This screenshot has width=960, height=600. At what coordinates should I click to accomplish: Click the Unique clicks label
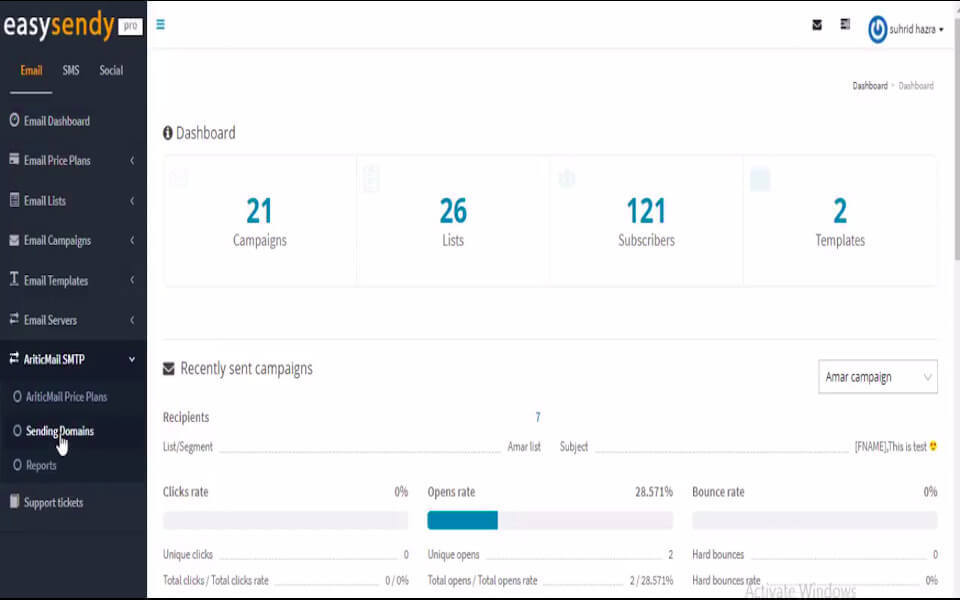pyautogui.click(x=187, y=555)
